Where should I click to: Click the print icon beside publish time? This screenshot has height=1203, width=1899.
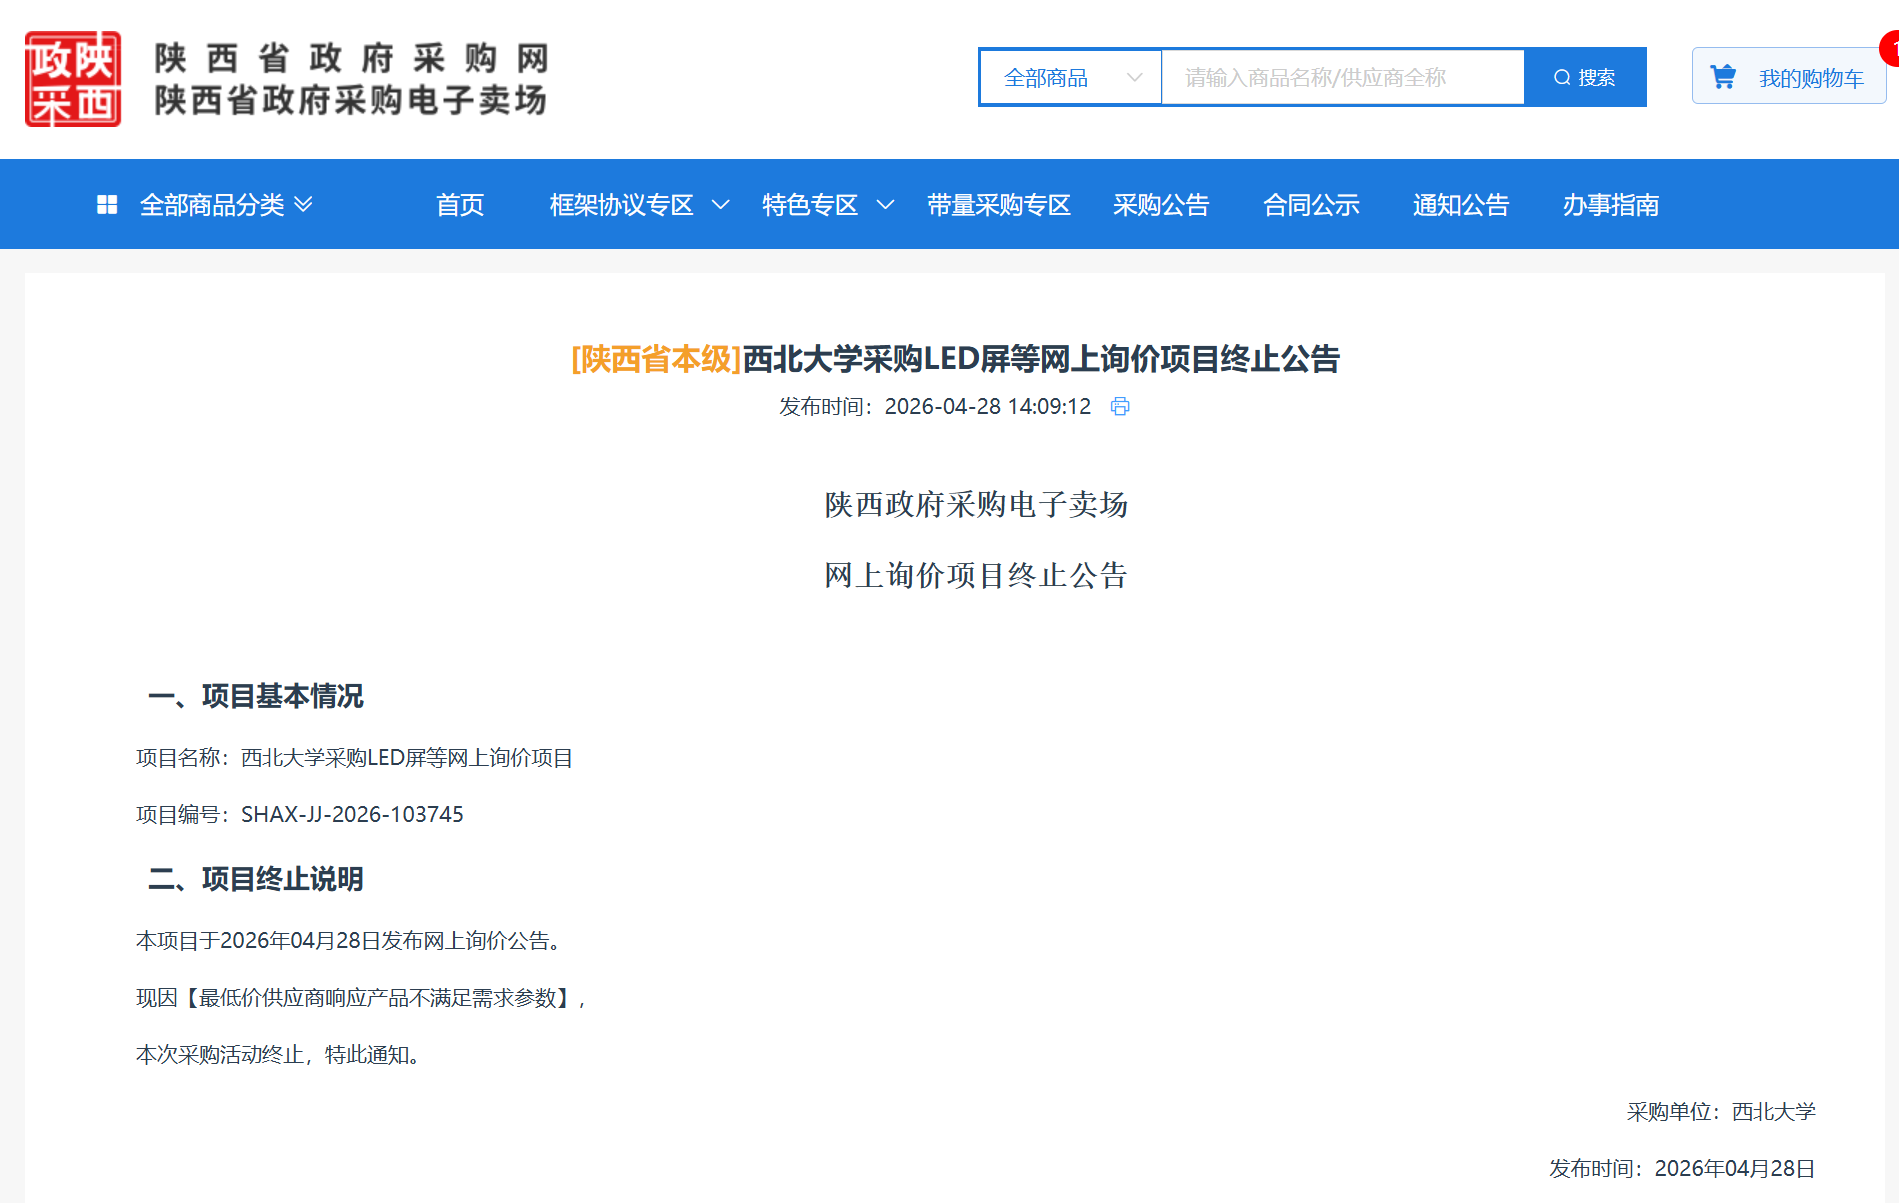coord(1120,406)
